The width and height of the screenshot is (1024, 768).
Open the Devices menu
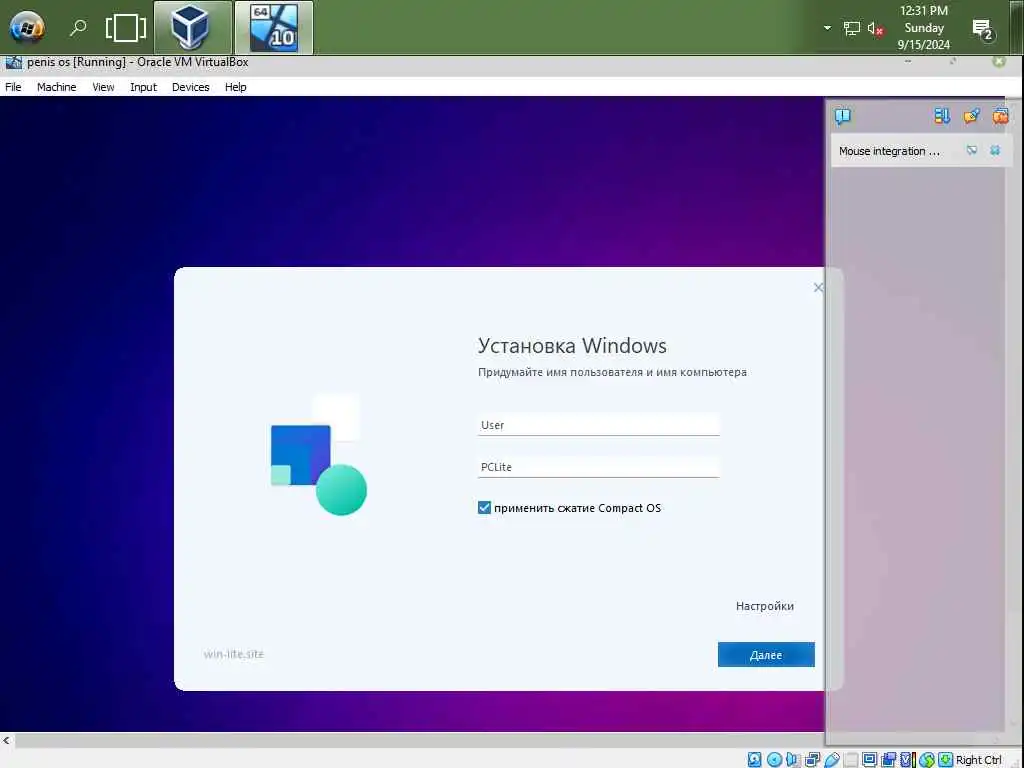pyautogui.click(x=191, y=87)
